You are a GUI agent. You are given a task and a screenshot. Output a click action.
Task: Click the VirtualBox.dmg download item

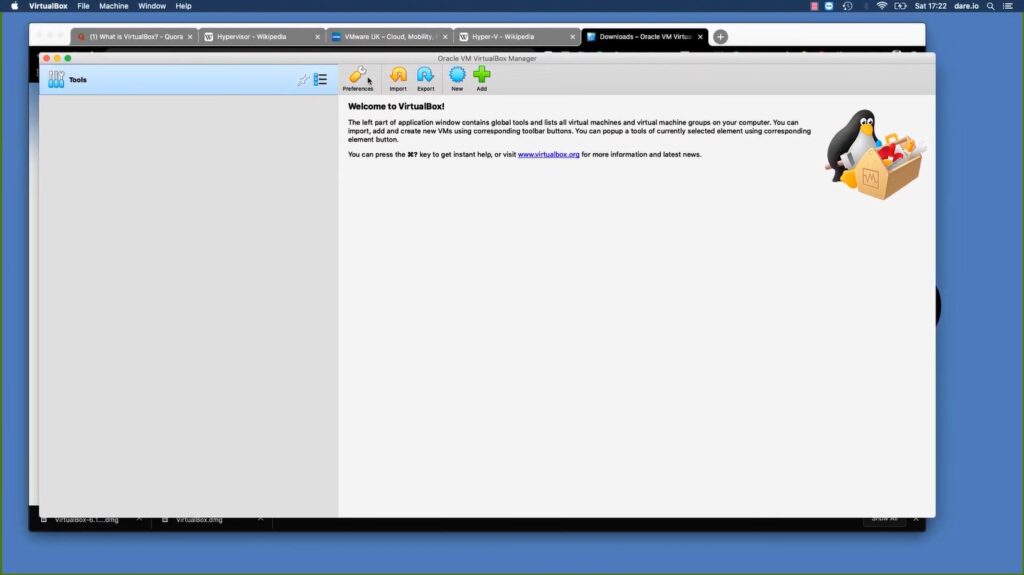199,520
